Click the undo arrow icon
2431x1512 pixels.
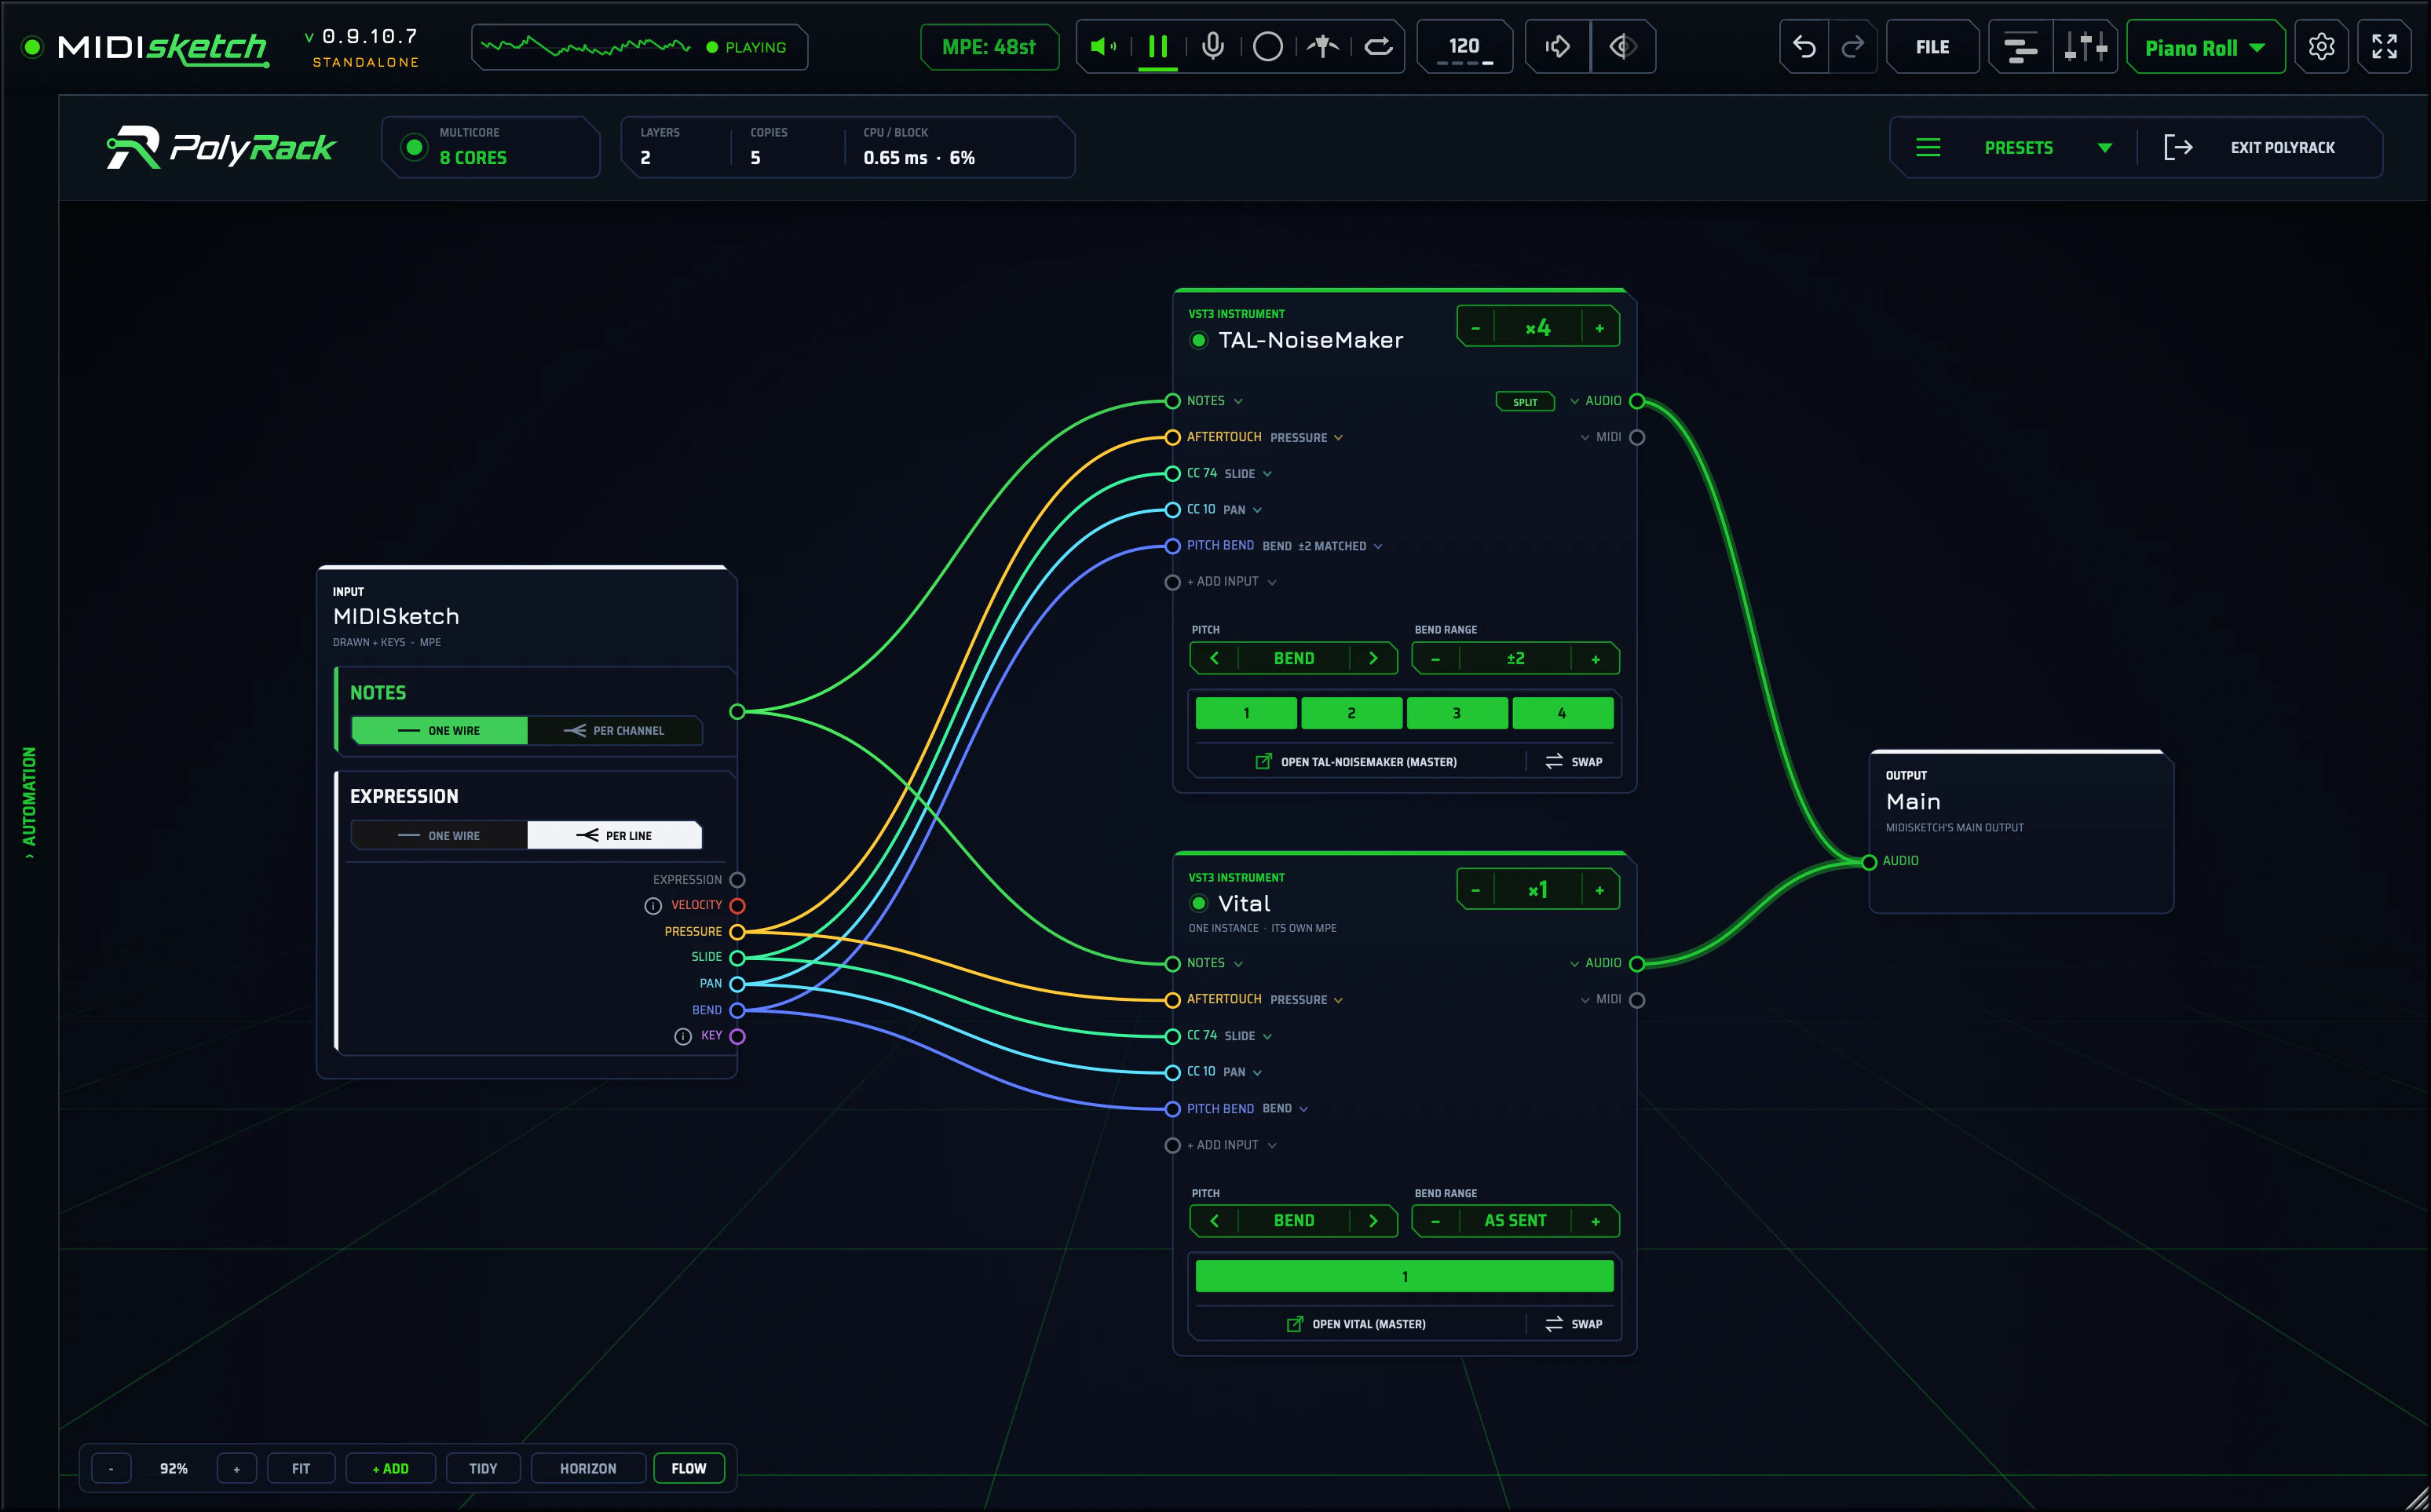[1804, 46]
